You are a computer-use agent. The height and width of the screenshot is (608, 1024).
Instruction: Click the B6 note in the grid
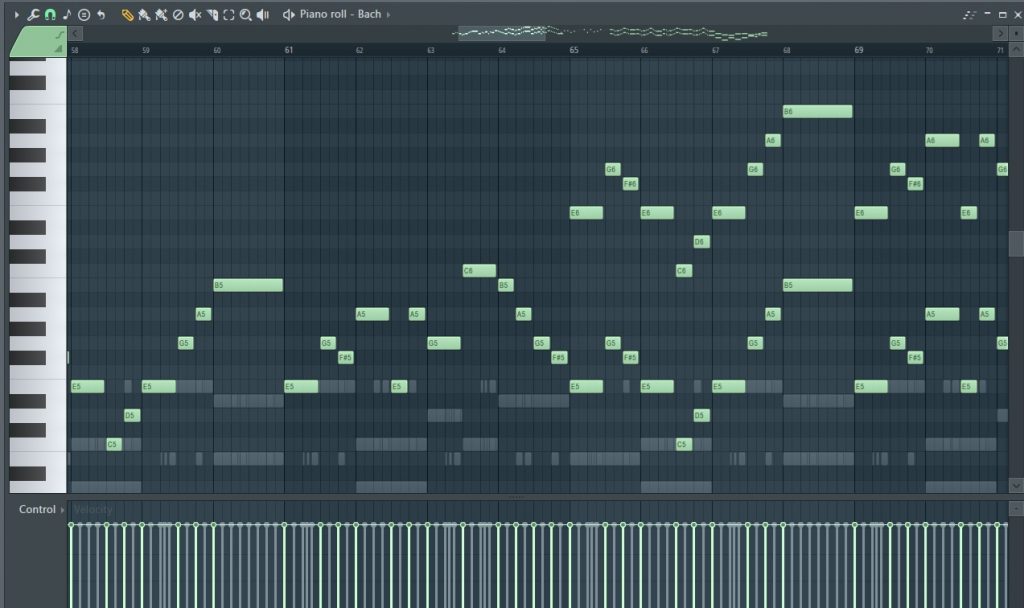817,112
